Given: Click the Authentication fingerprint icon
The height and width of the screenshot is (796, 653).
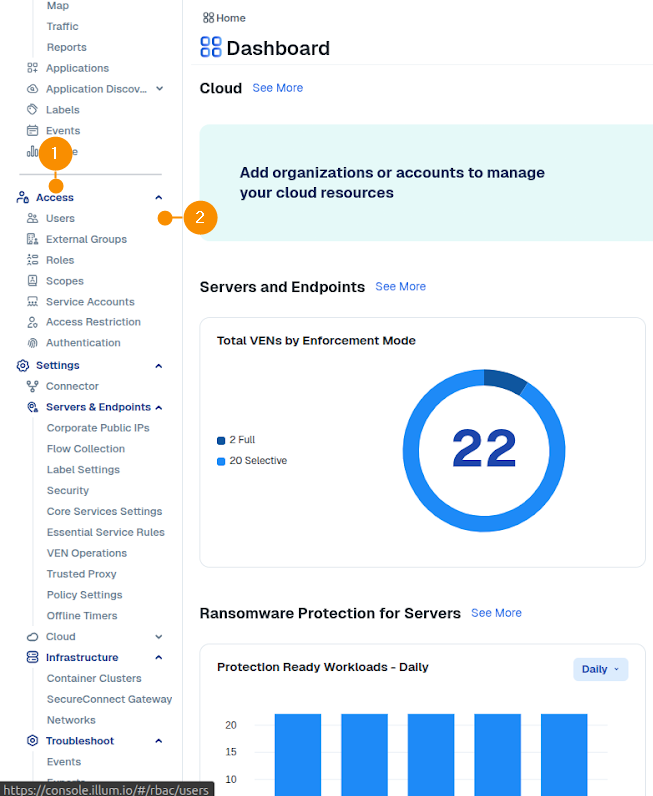Looking at the screenshot, I should coord(33,343).
